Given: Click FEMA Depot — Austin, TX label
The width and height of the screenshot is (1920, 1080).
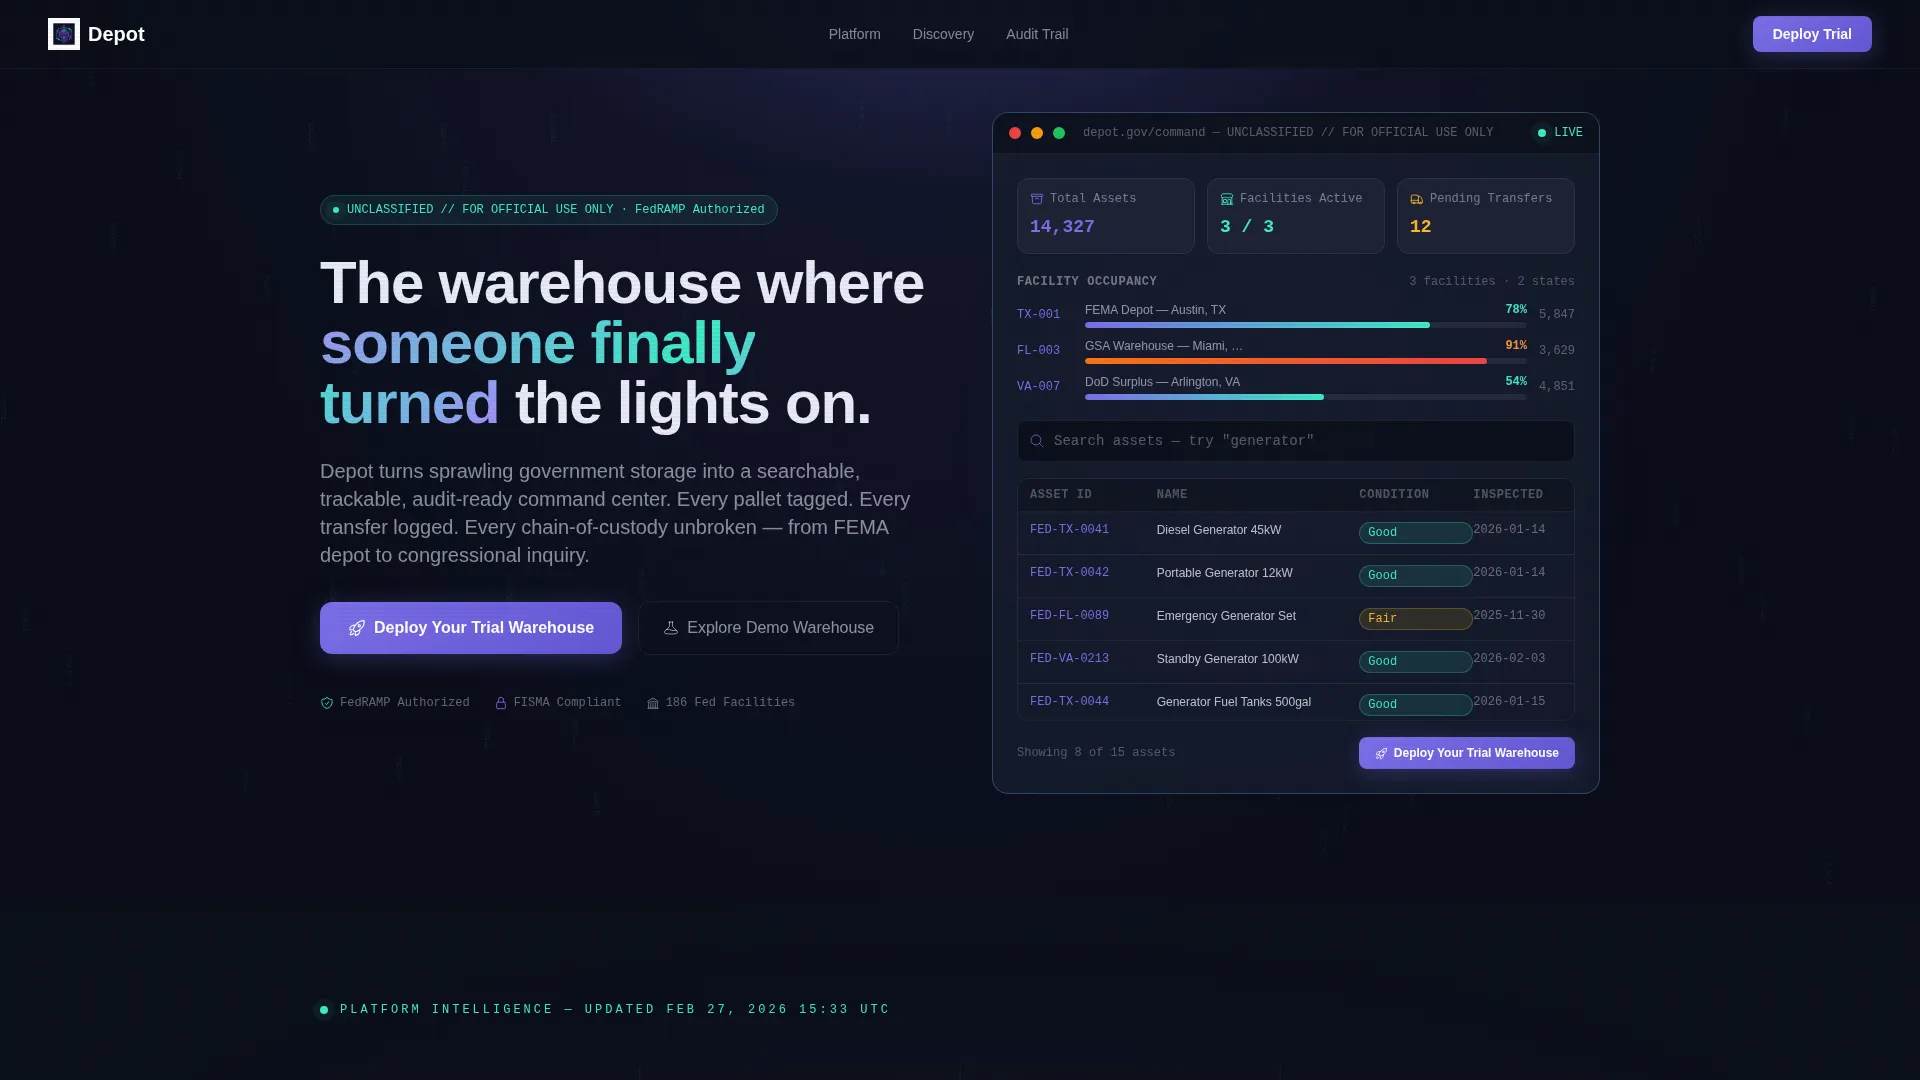Looking at the screenshot, I should 1155,310.
